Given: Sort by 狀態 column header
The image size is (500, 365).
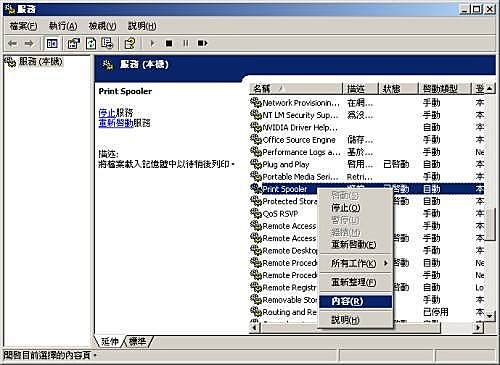Looking at the screenshot, I should [398, 89].
